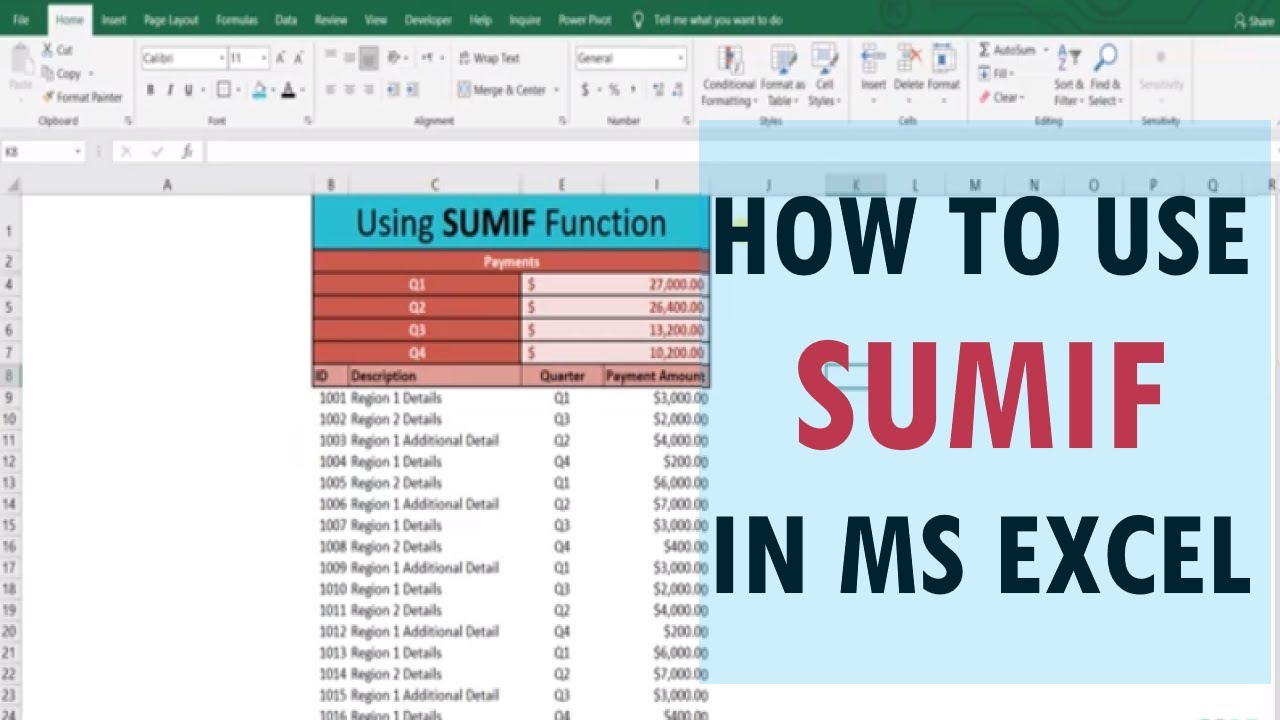Click the Cut scissors icon

(47, 50)
